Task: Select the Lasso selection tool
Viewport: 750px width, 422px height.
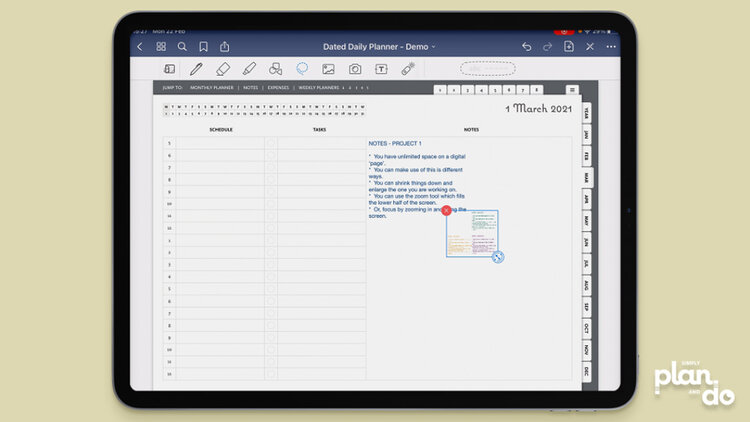Action: coord(302,69)
